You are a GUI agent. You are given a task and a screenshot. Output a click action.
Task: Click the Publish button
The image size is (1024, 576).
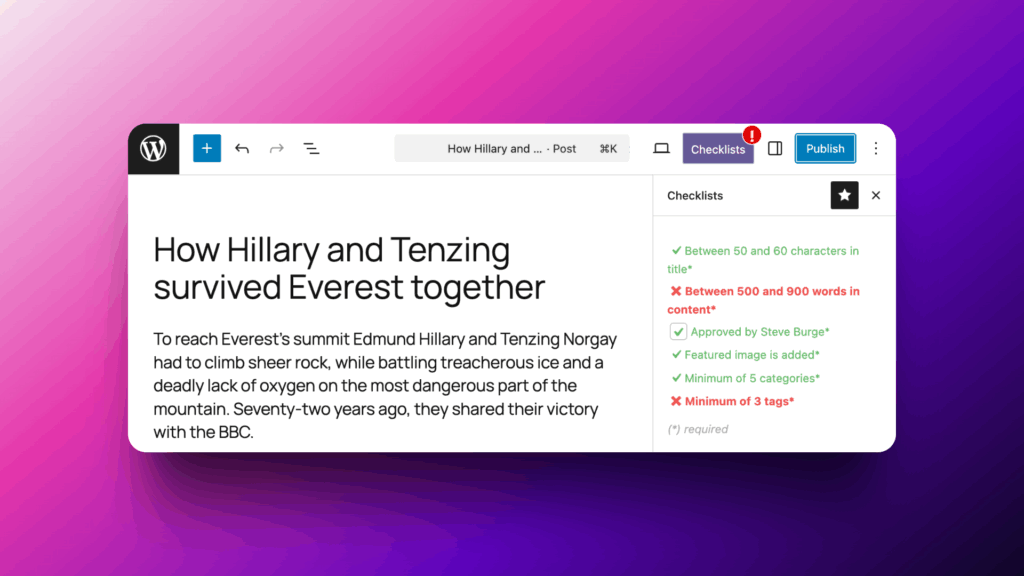click(x=825, y=149)
